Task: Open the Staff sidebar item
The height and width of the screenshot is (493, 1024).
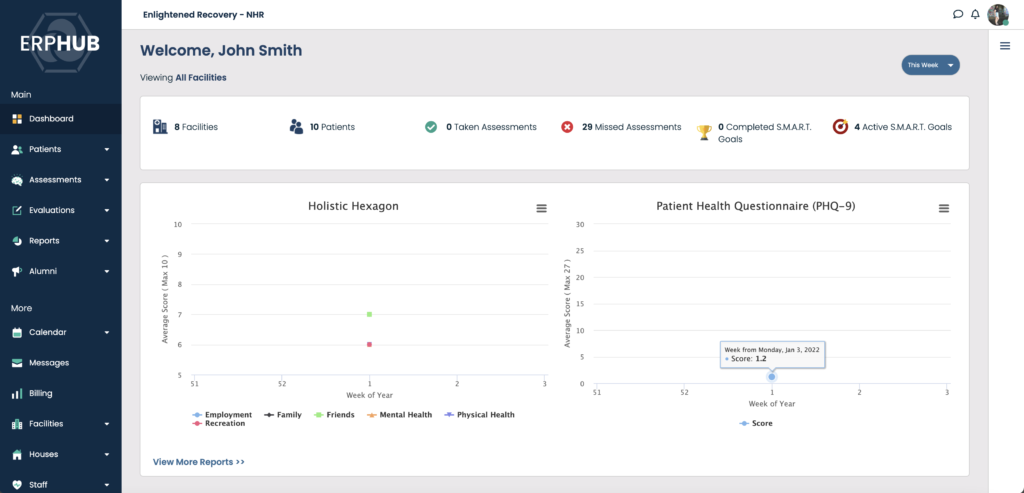Action: [61, 485]
